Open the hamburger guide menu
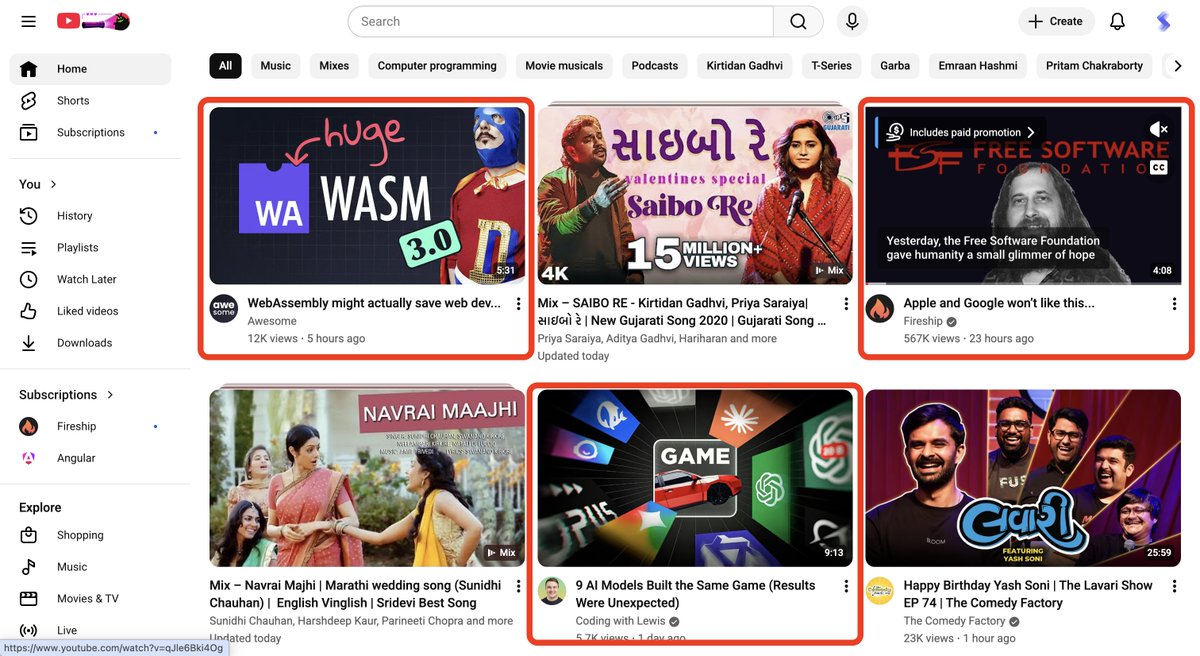The image size is (1200, 656). 28,21
